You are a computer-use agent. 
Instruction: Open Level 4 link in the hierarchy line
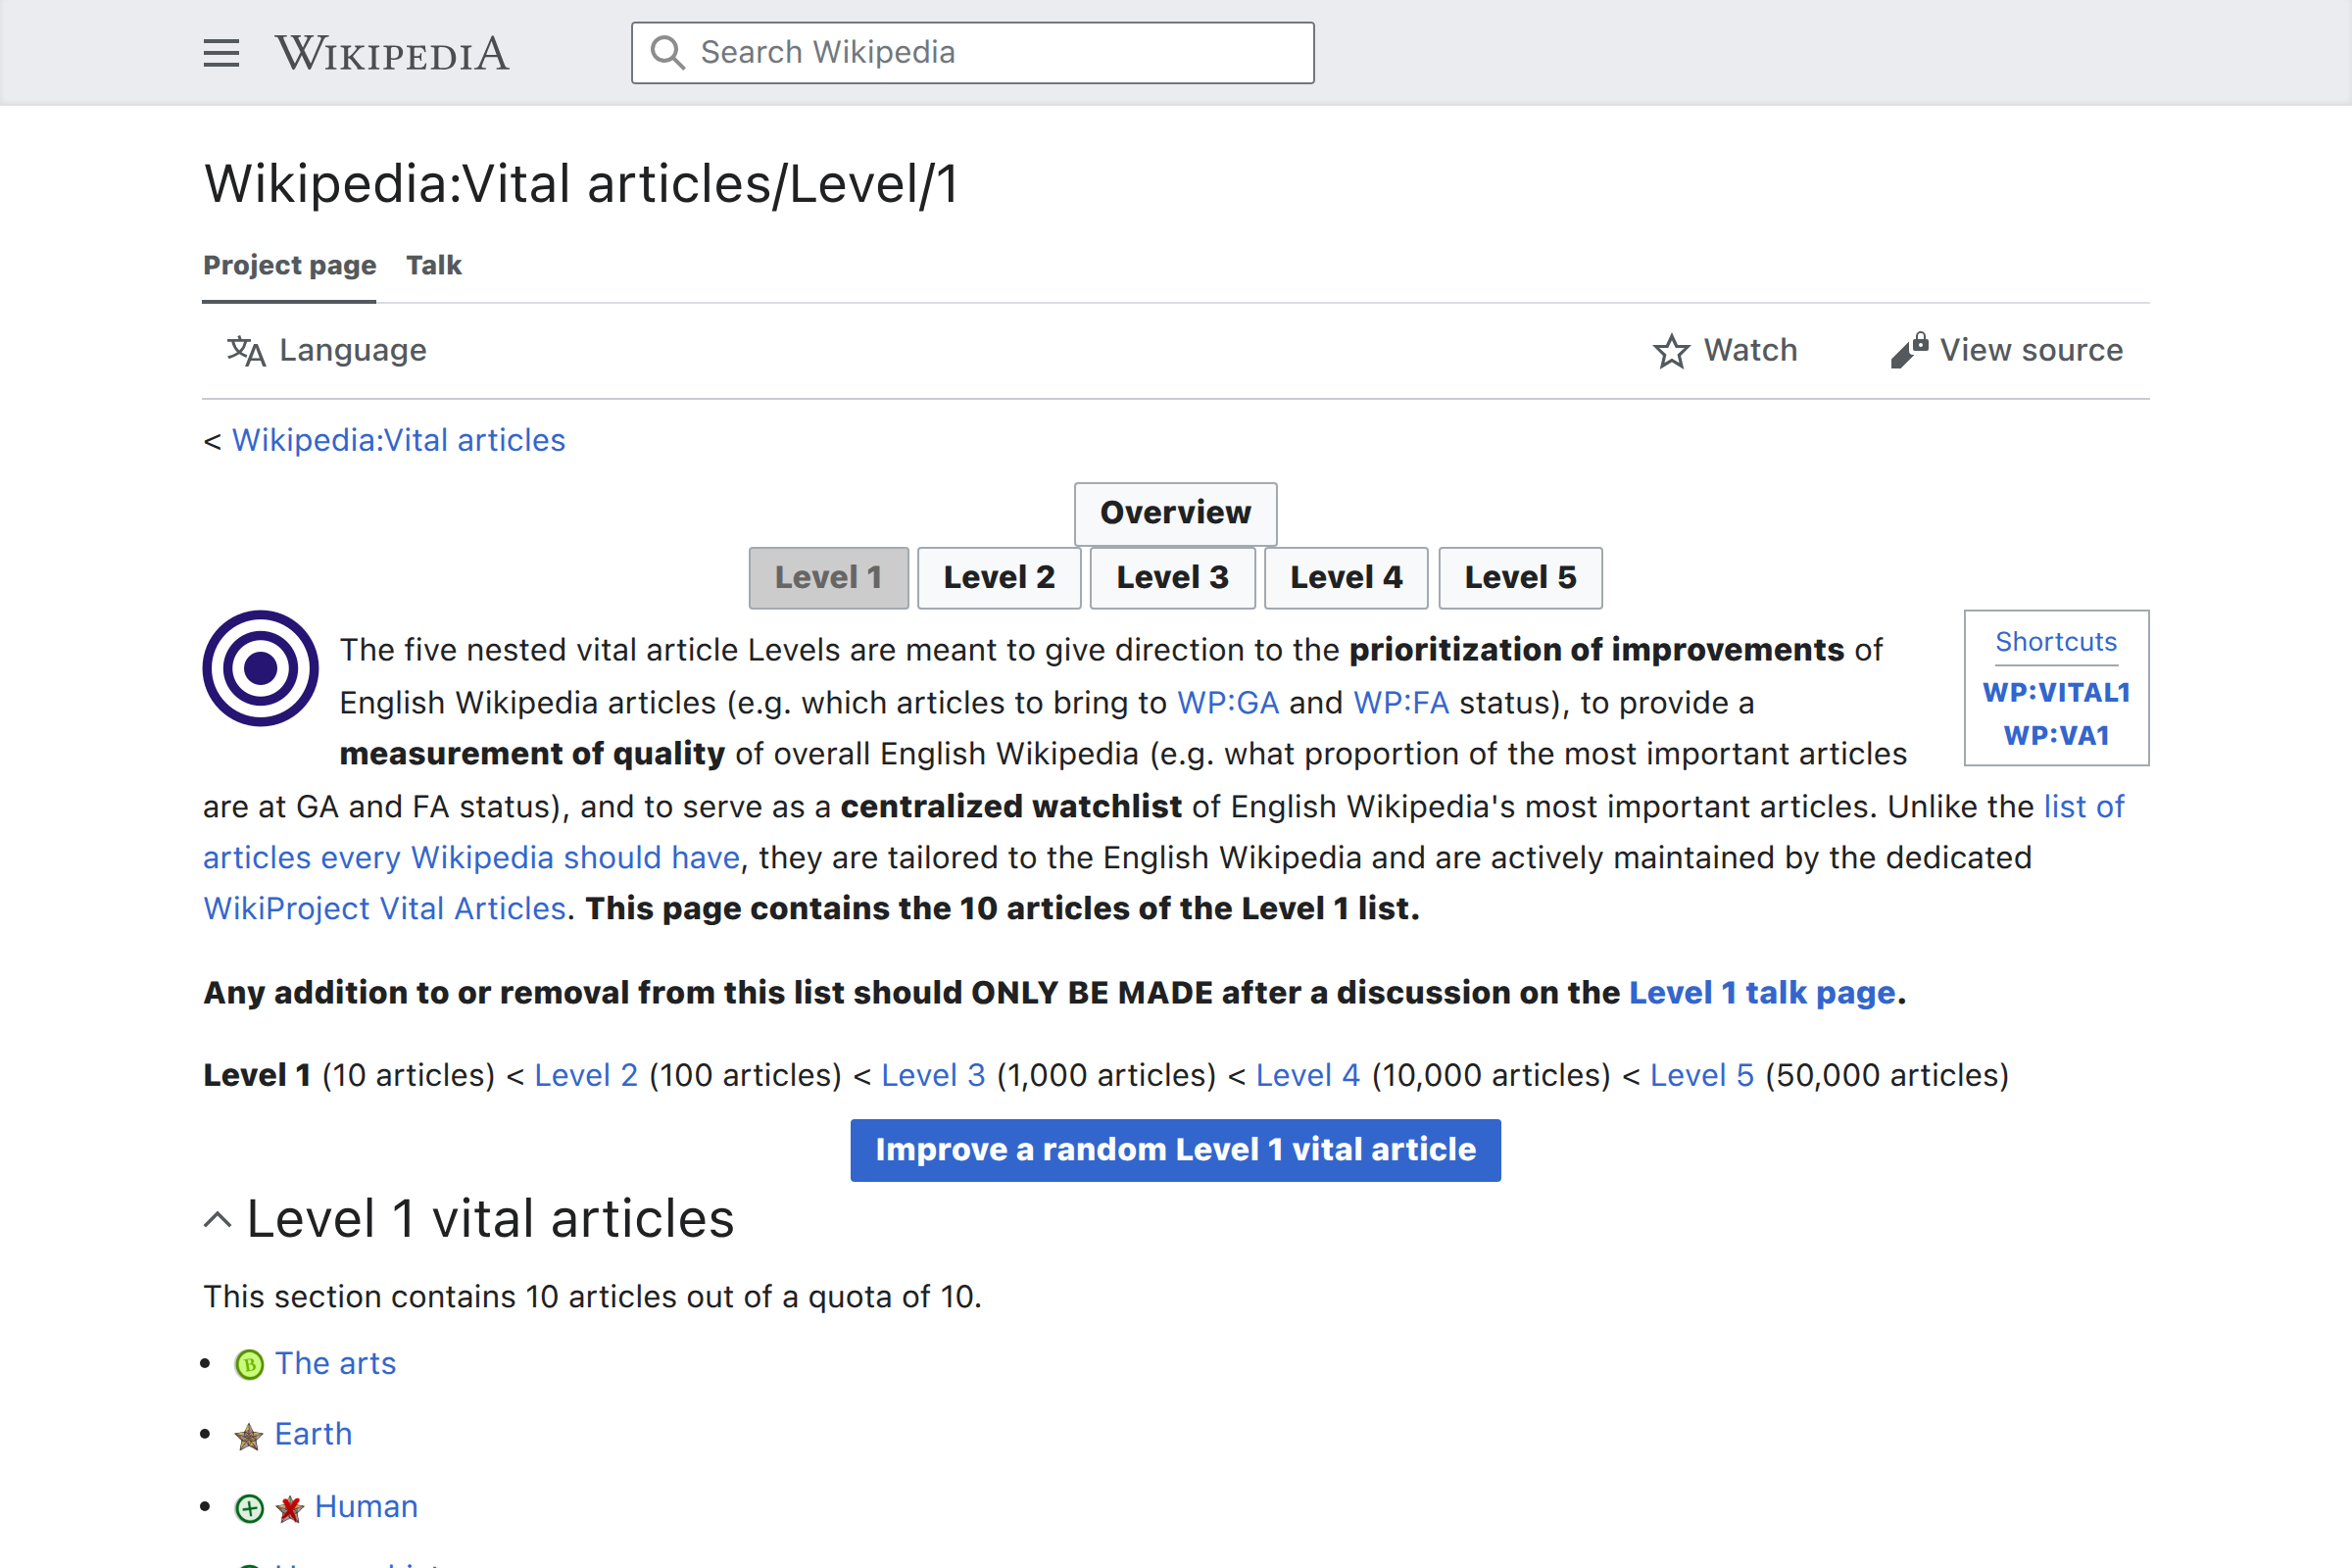tap(1308, 1076)
